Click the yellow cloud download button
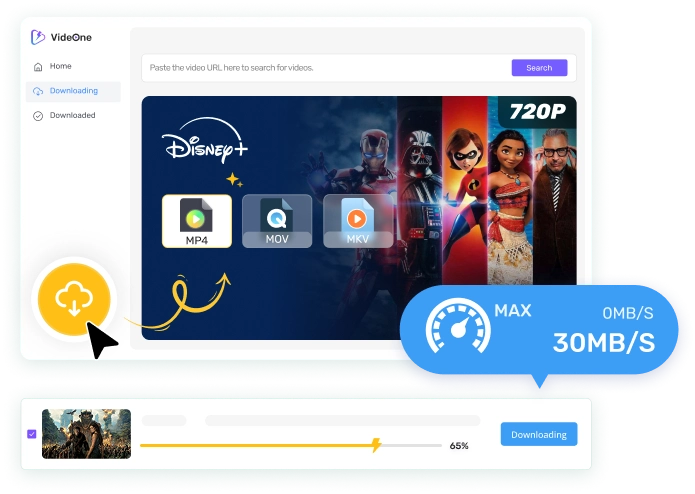The height and width of the screenshot is (494, 695). [x=76, y=297]
